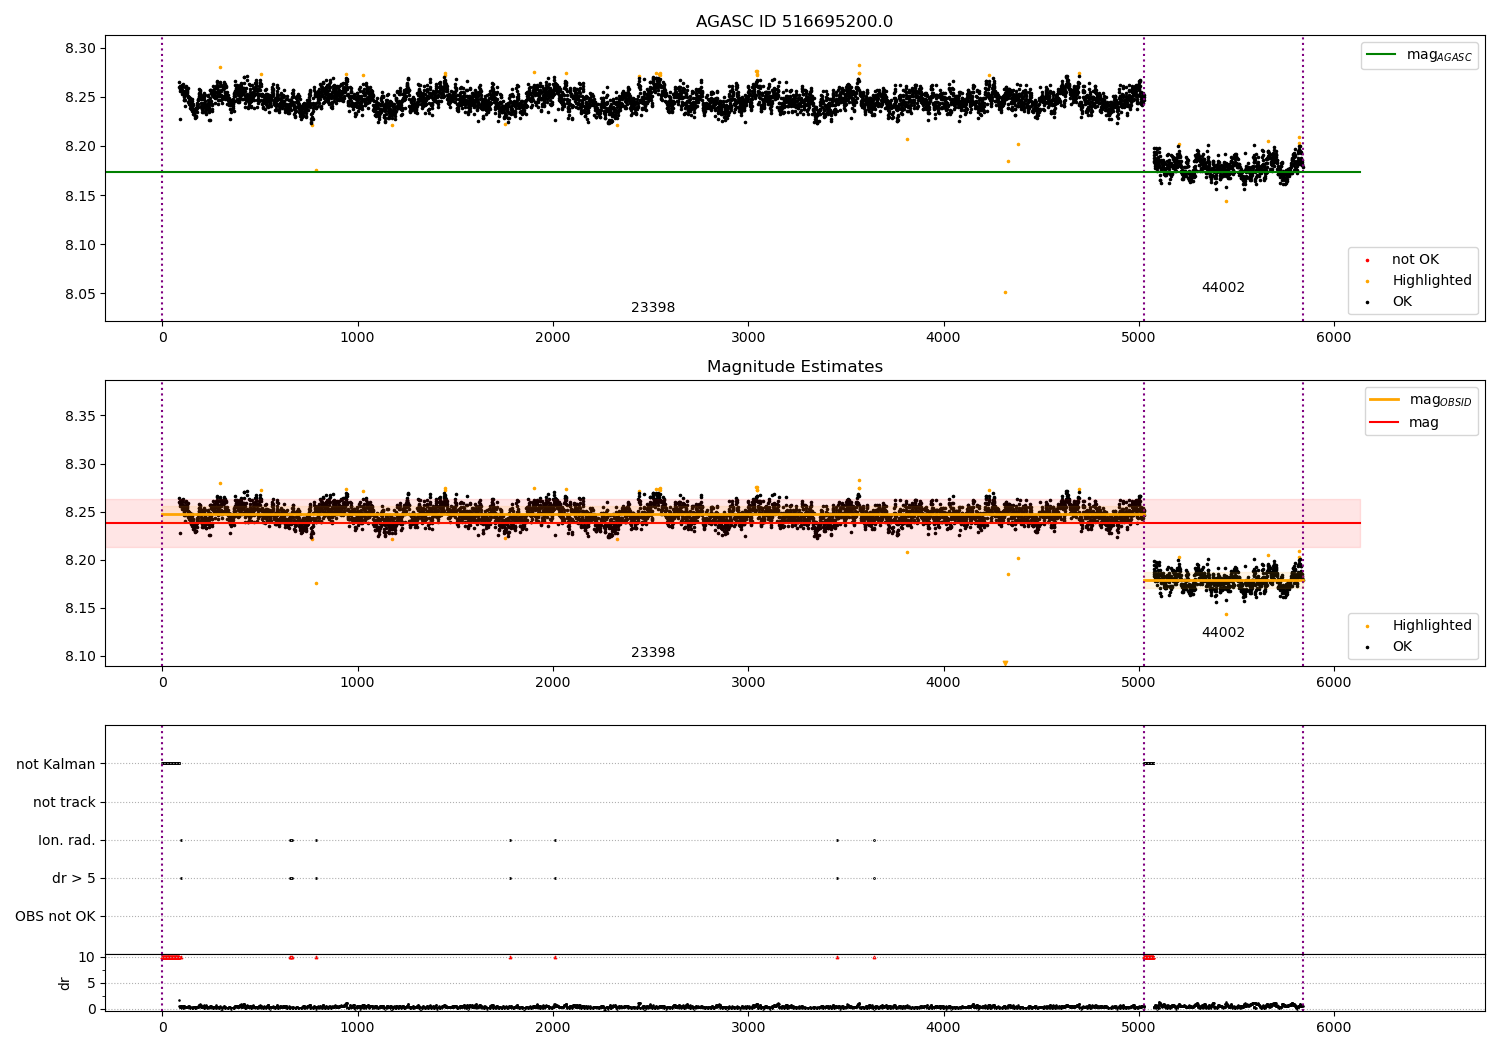Image resolution: width=1500 pixels, height=1050 pixels.
Task: Click x-tick '2000' under the dr plot
Action: tap(553, 1028)
